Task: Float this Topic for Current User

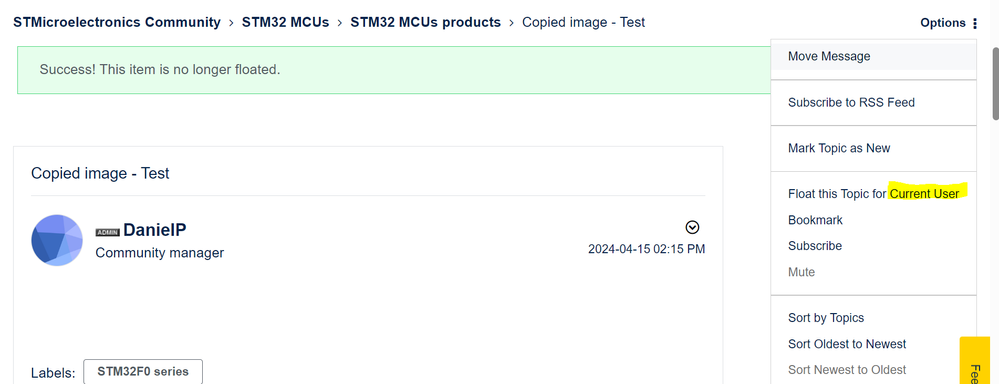Action: [x=873, y=194]
